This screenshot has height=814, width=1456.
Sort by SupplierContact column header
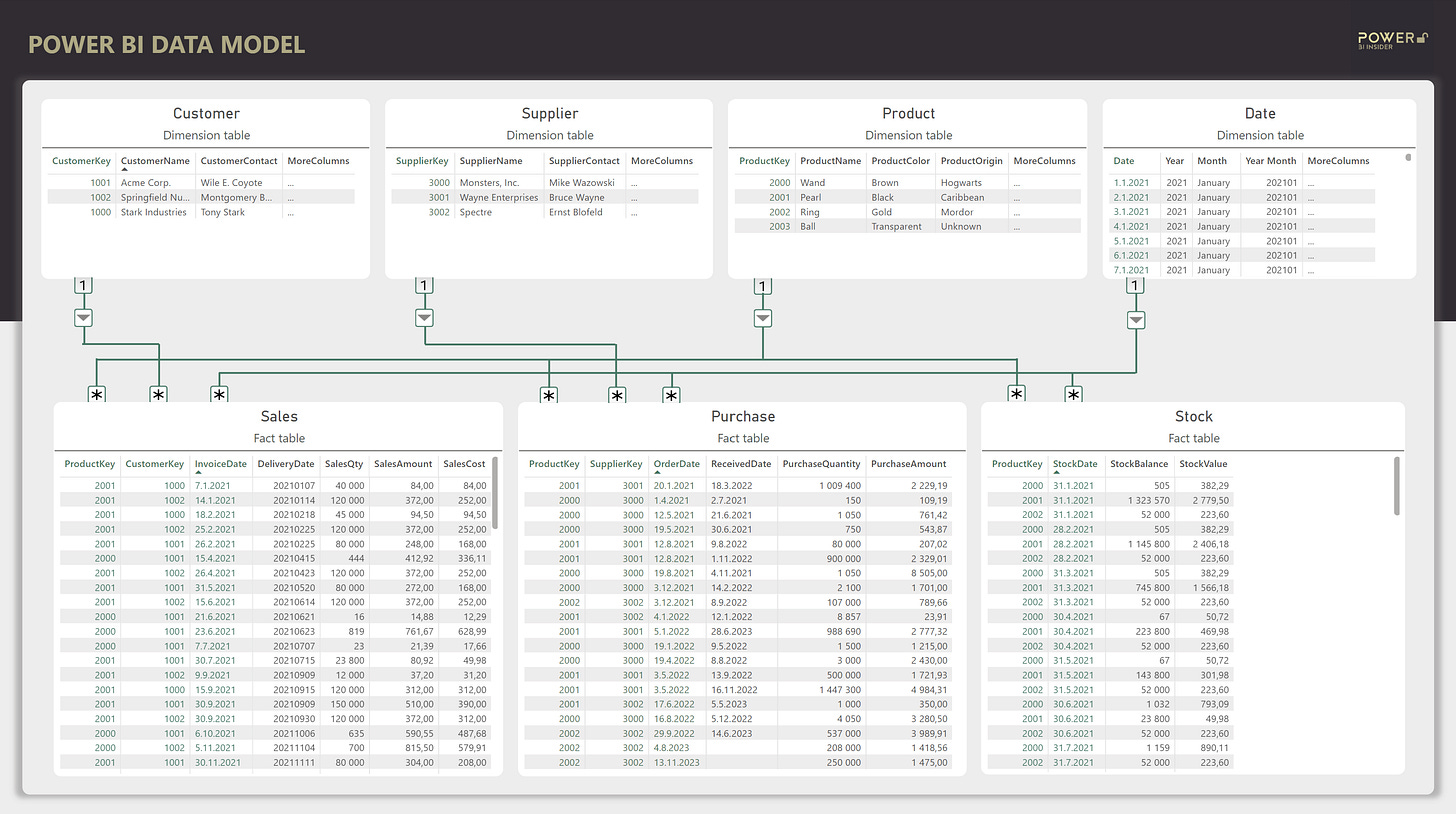(584, 160)
